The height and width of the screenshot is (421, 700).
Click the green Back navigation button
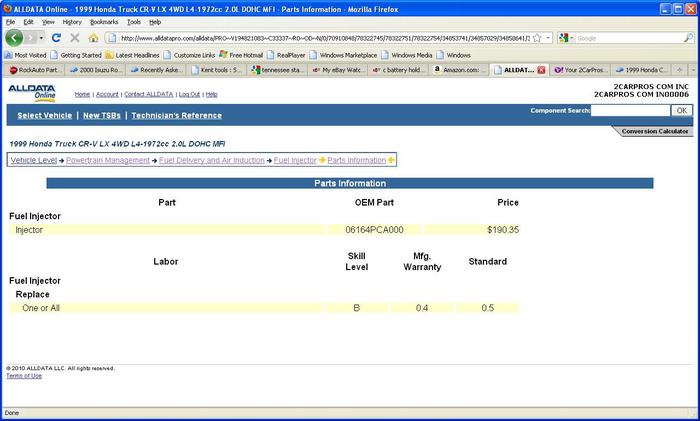click(x=14, y=38)
